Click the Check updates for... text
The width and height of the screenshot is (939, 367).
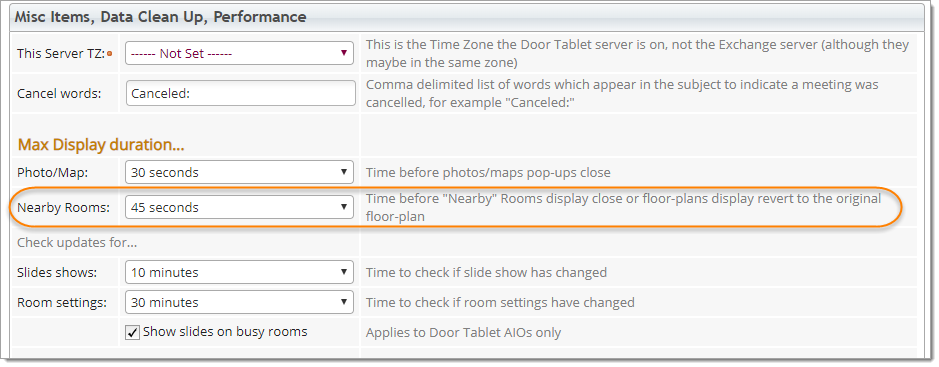tap(77, 243)
